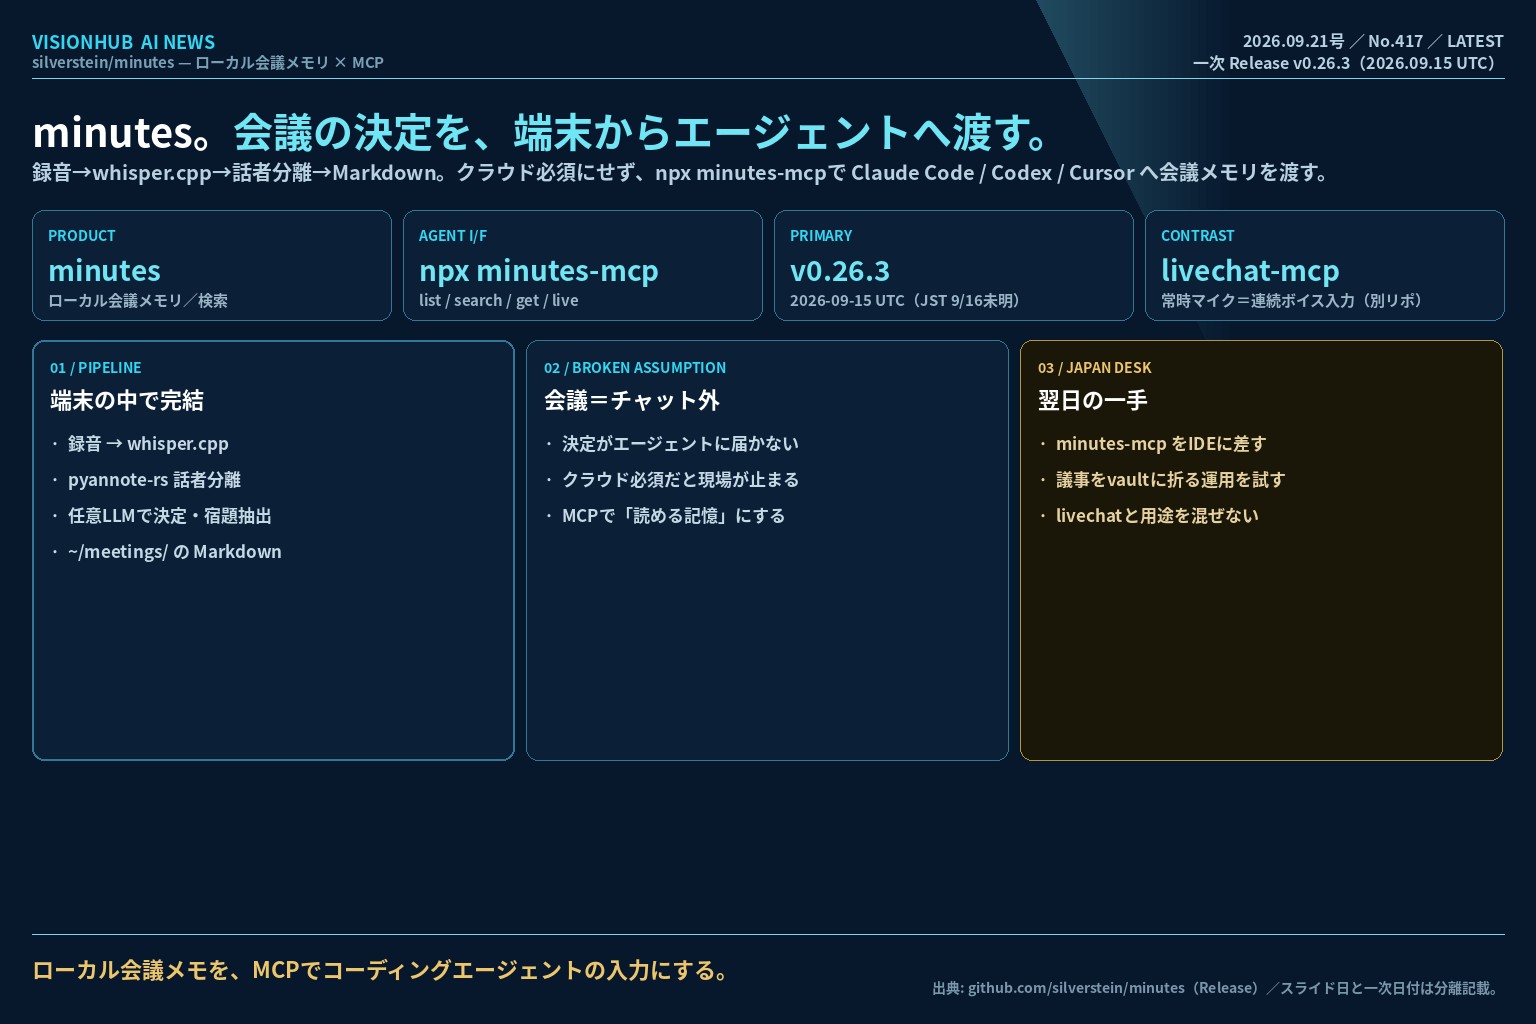Select the PRODUCT card showing 'minutes'
Viewport: 1536px width, 1024px height.
pos(212,266)
